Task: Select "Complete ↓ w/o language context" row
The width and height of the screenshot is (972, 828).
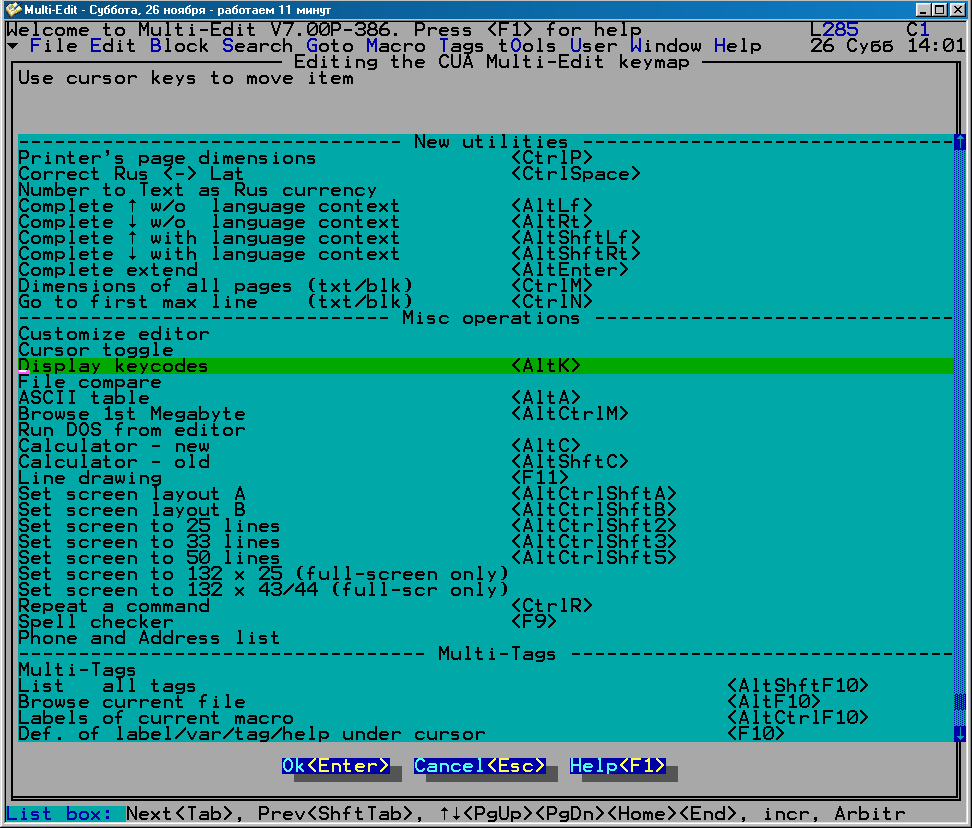Action: point(485,222)
